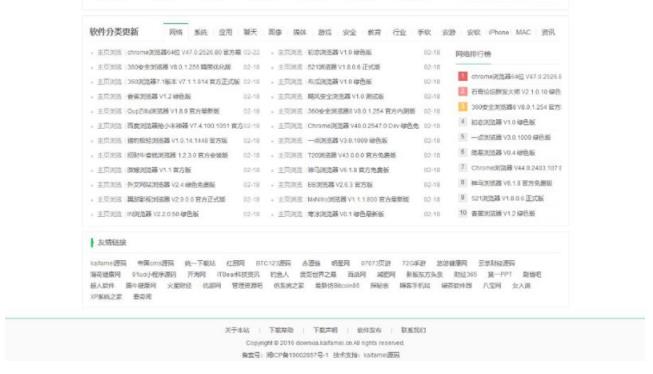Screen dimensions: 653x374
Task: Select the MAC tab
Action: (x=523, y=32)
